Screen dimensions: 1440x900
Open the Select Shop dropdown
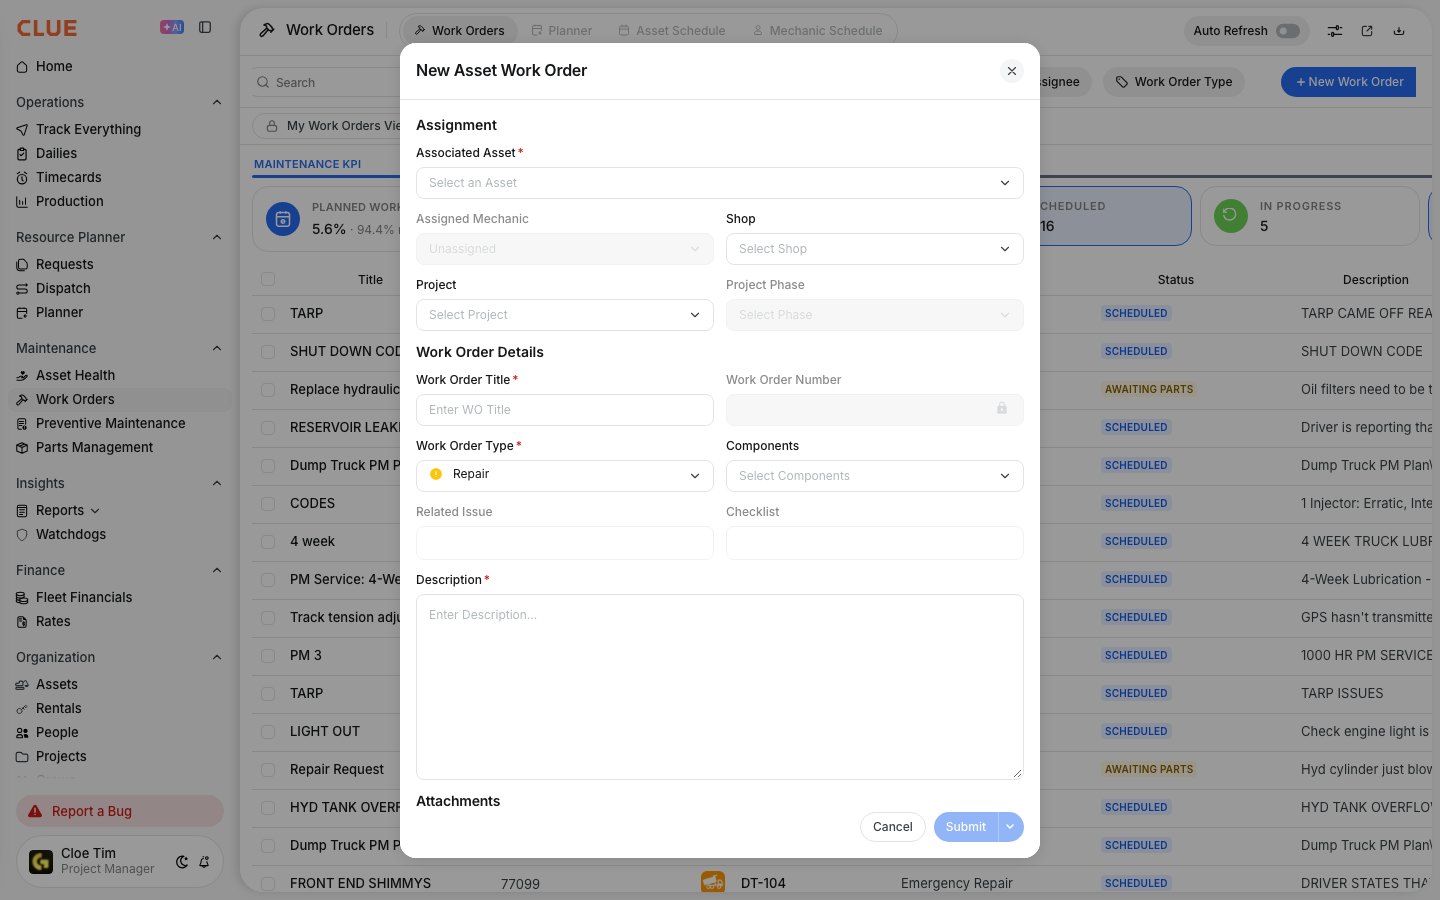875,249
